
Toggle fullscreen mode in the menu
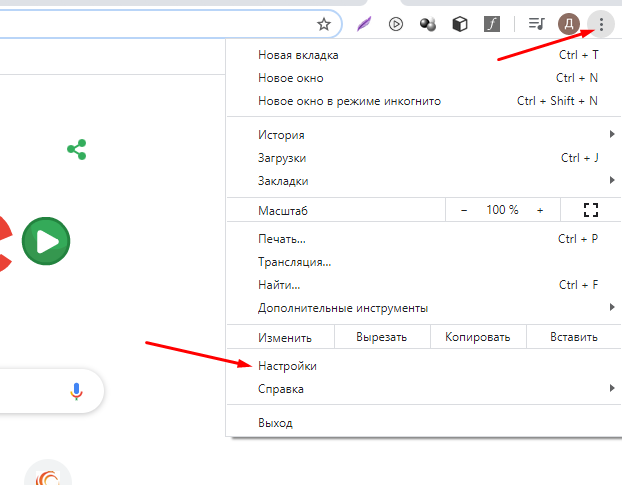591,210
